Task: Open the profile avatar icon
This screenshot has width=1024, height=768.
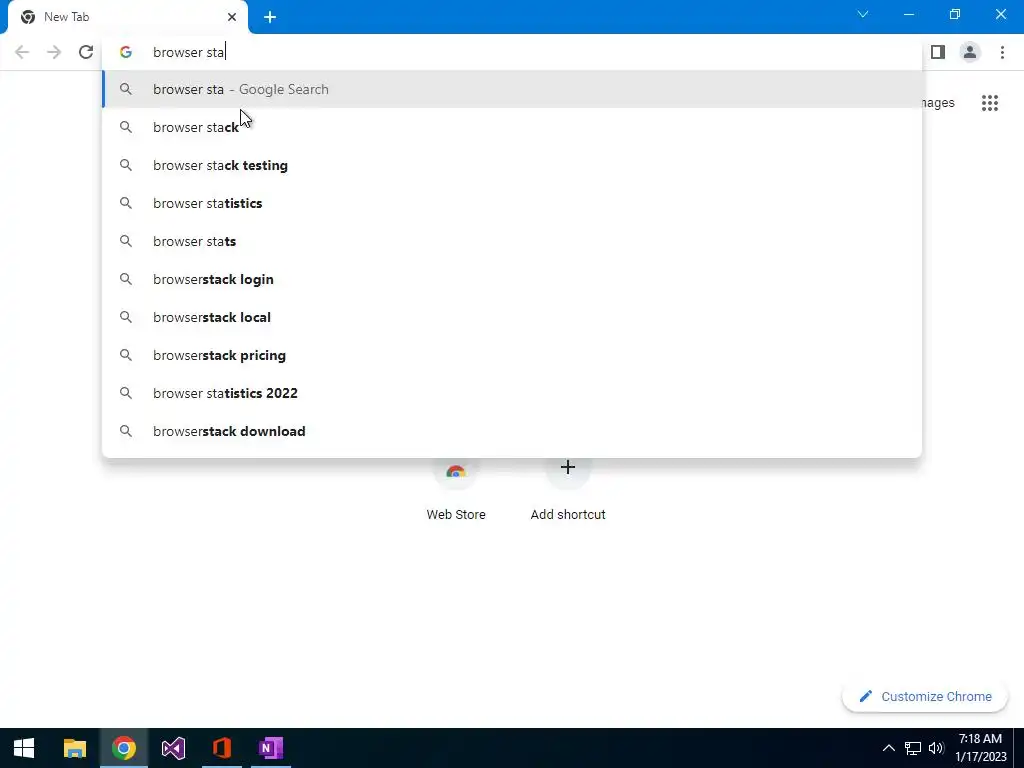Action: coord(970,52)
